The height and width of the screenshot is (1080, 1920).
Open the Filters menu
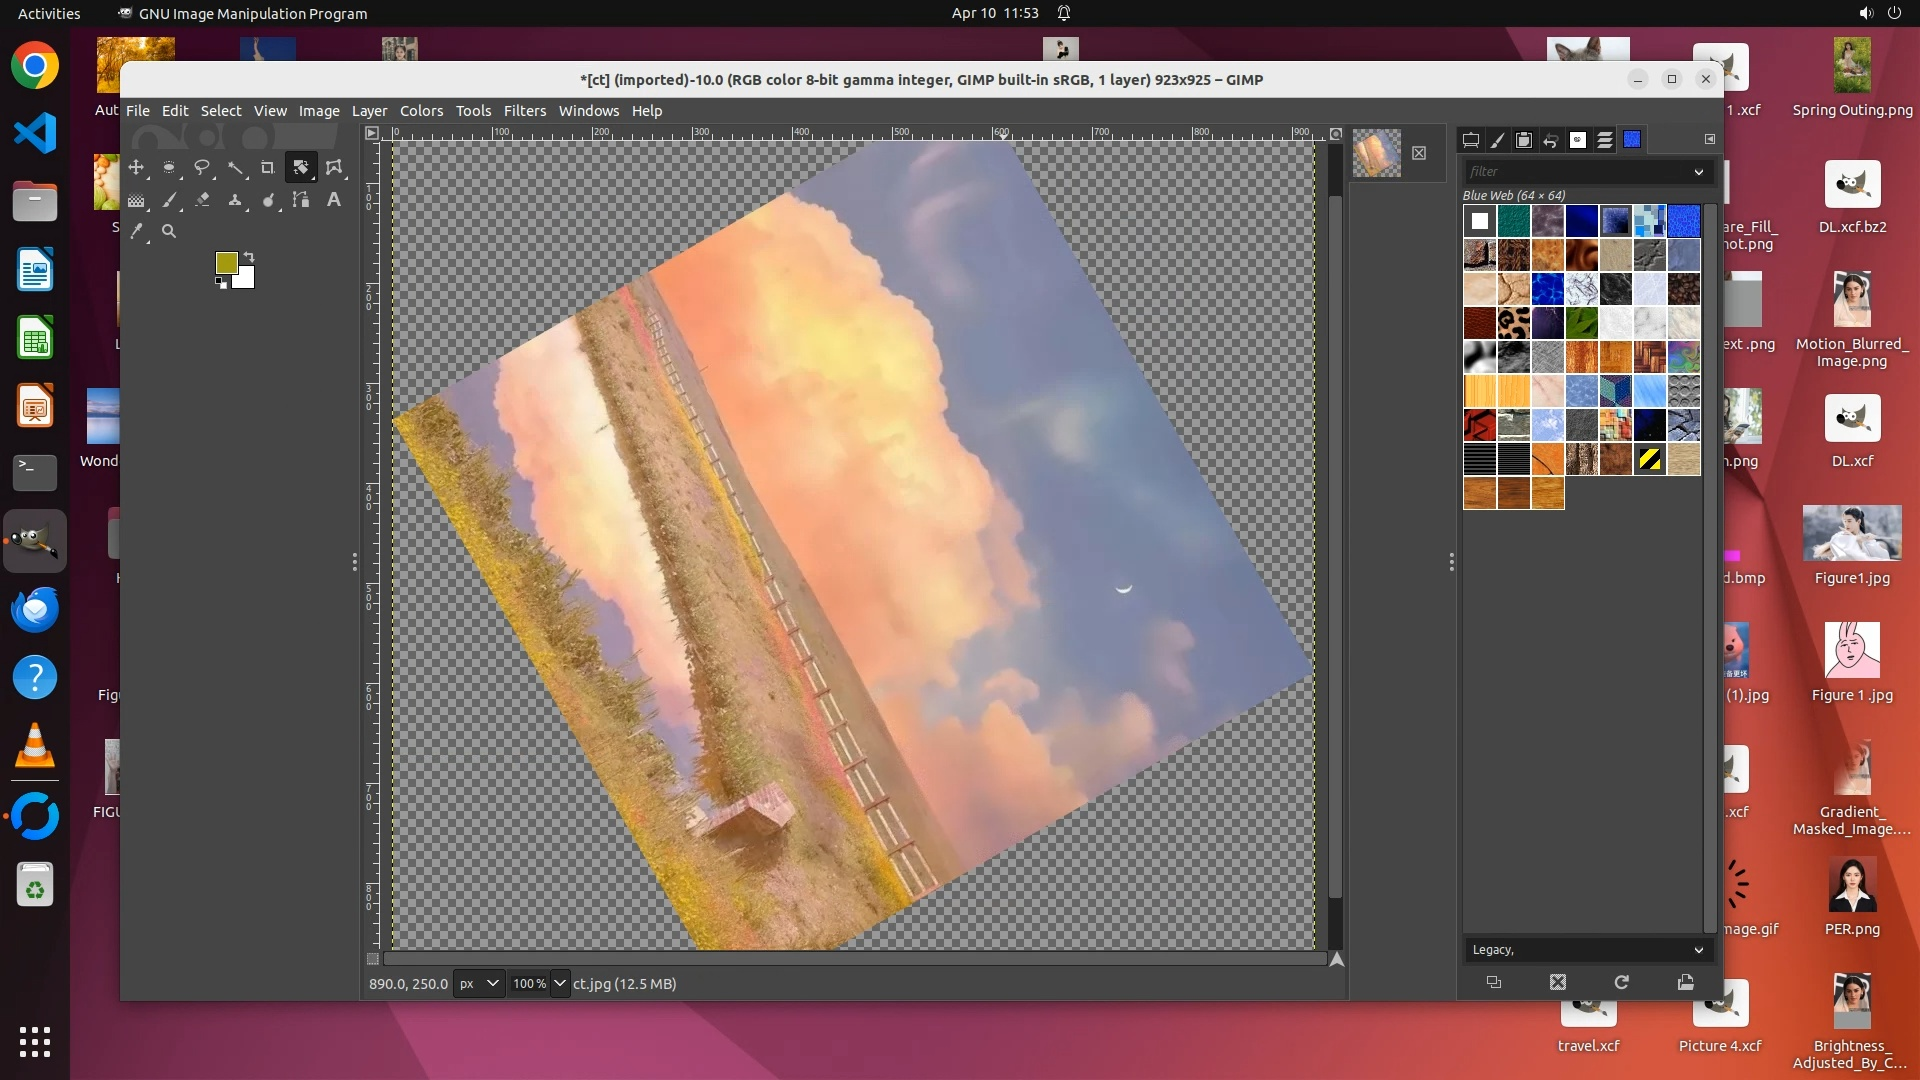click(x=524, y=111)
